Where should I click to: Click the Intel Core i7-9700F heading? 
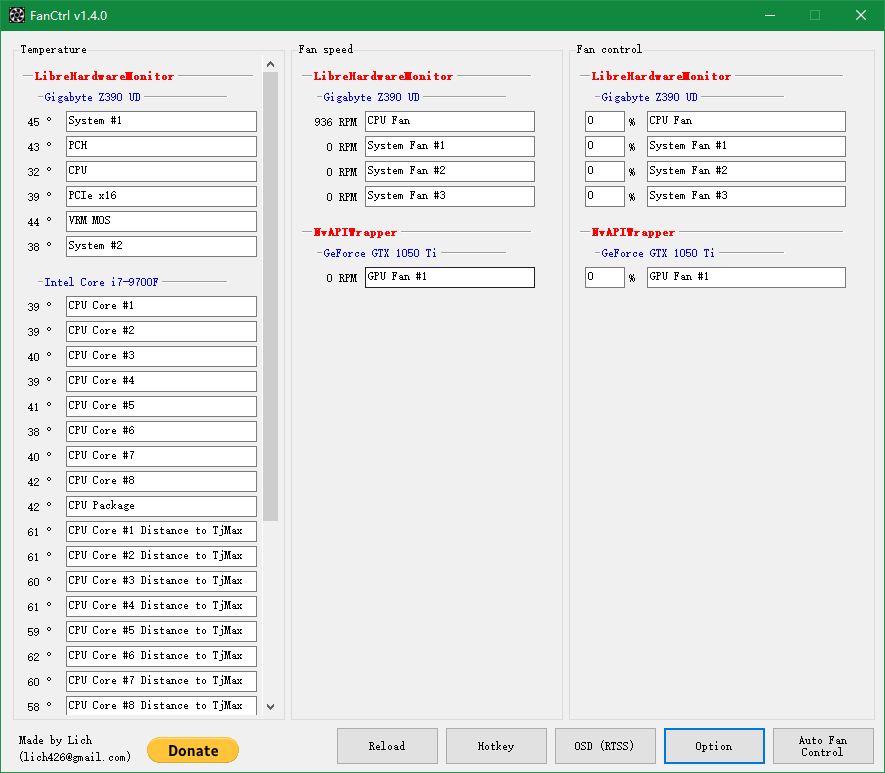coord(102,282)
